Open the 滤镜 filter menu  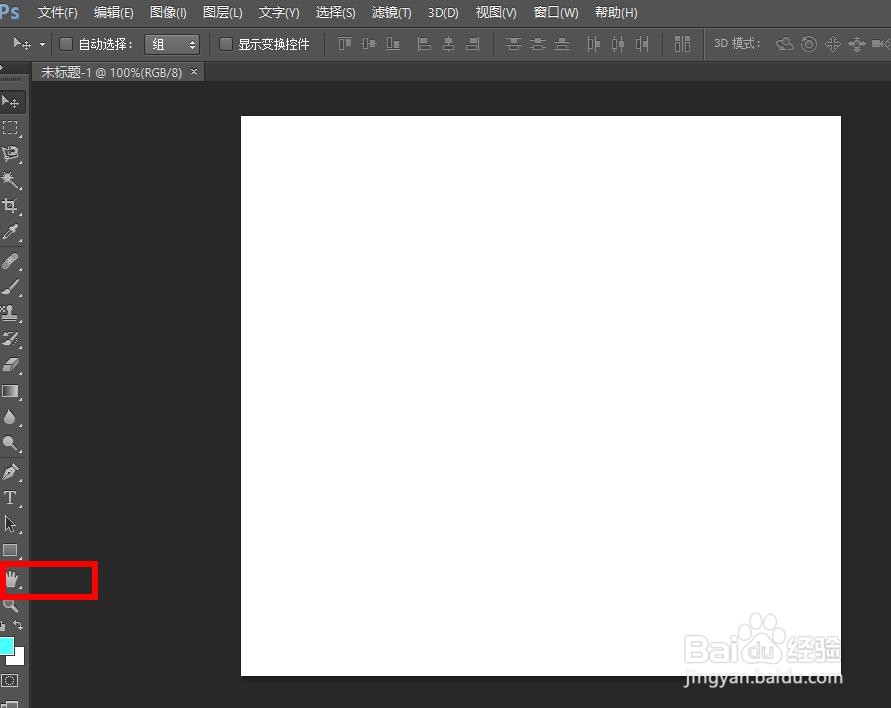[x=390, y=12]
